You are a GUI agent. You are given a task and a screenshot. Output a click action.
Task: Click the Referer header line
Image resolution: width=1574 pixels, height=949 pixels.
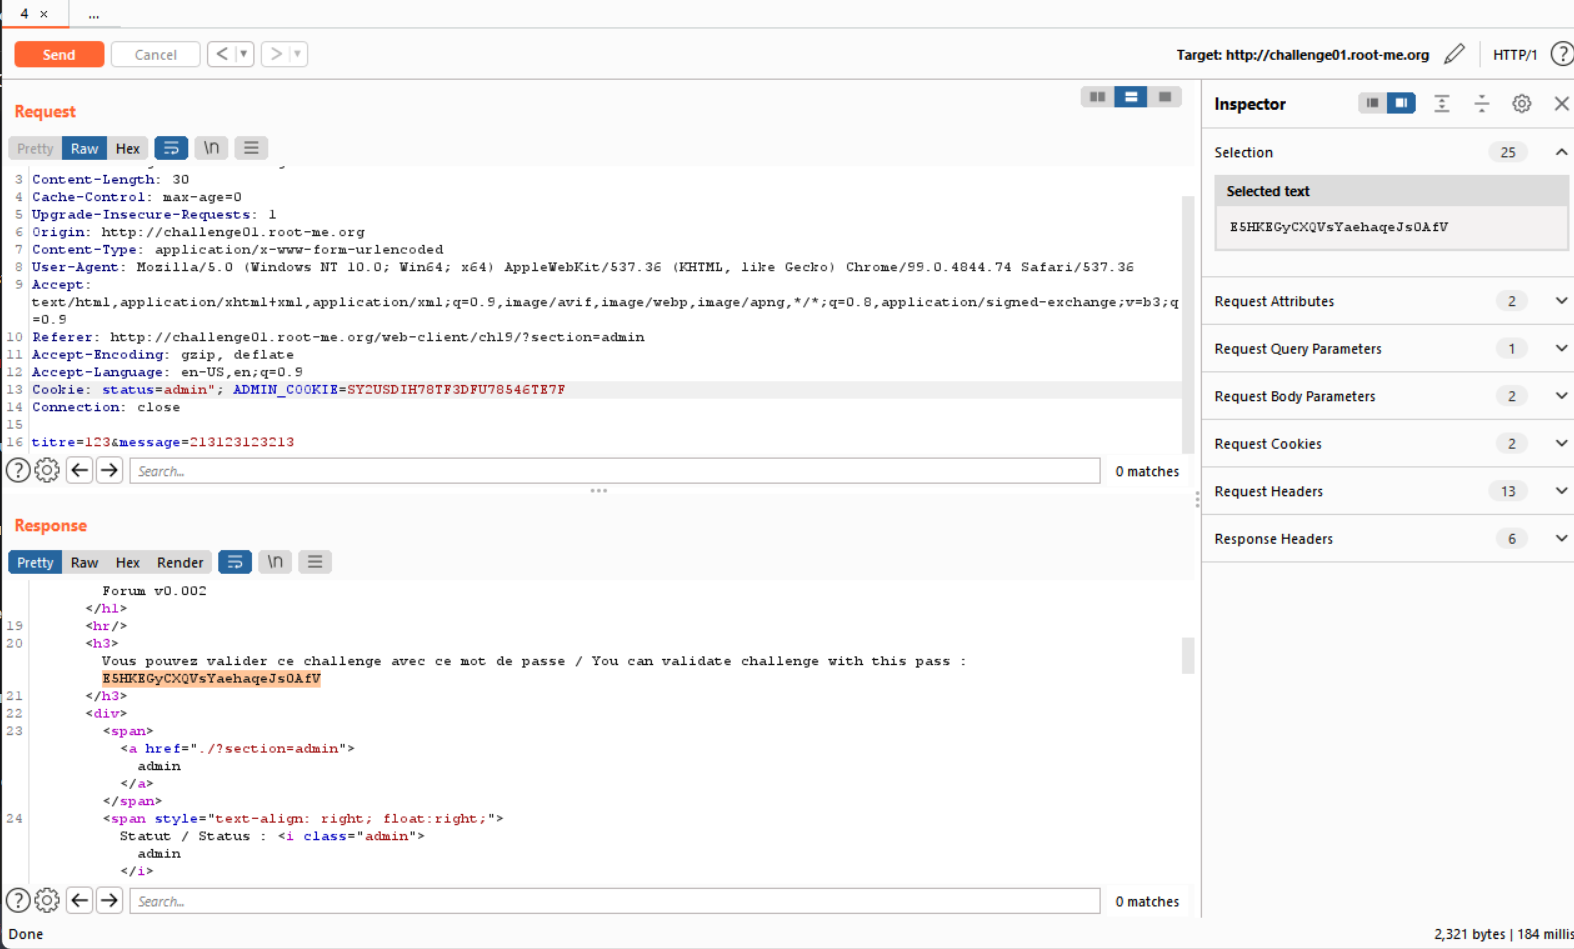coord(338,337)
